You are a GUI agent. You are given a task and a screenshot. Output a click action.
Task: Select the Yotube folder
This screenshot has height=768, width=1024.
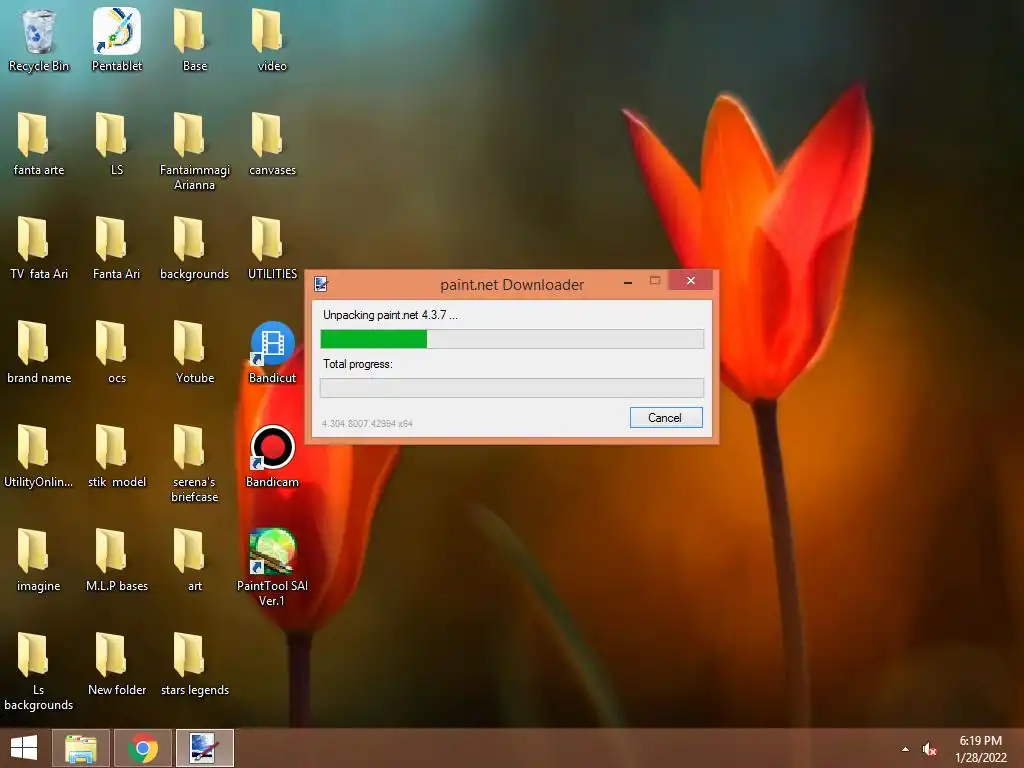pyautogui.click(x=195, y=352)
